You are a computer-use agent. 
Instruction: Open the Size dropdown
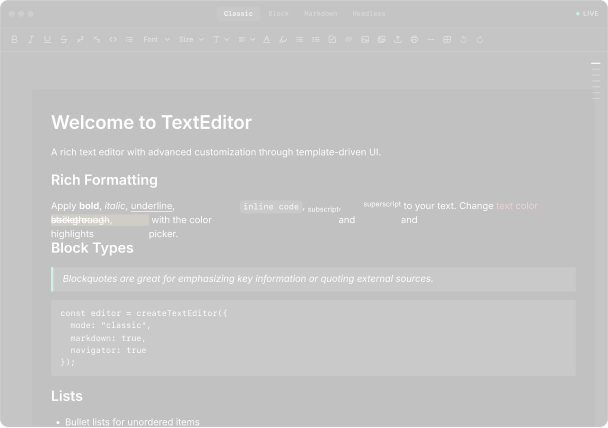coord(191,40)
